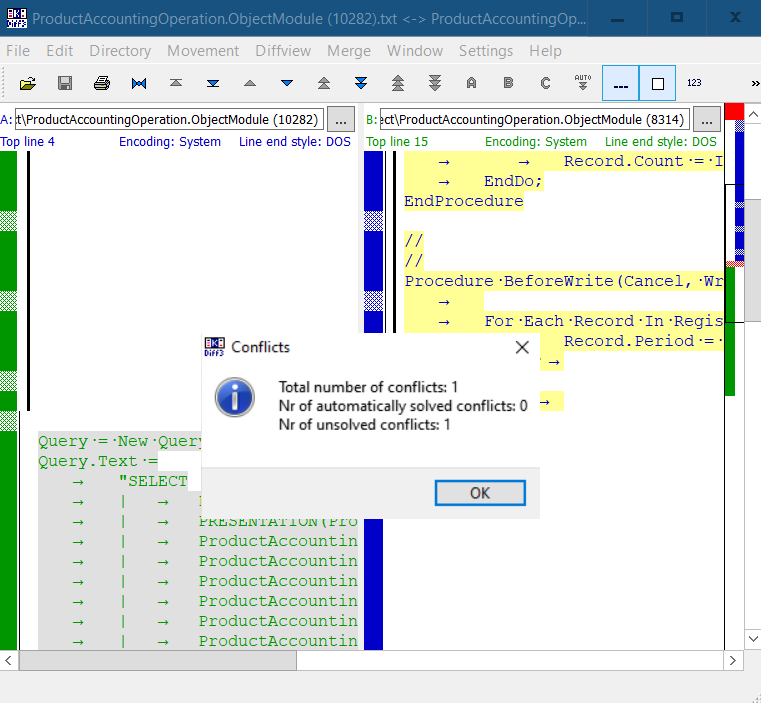Select lines from C icon
Viewport: 761px width, 703px height.
[545, 84]
